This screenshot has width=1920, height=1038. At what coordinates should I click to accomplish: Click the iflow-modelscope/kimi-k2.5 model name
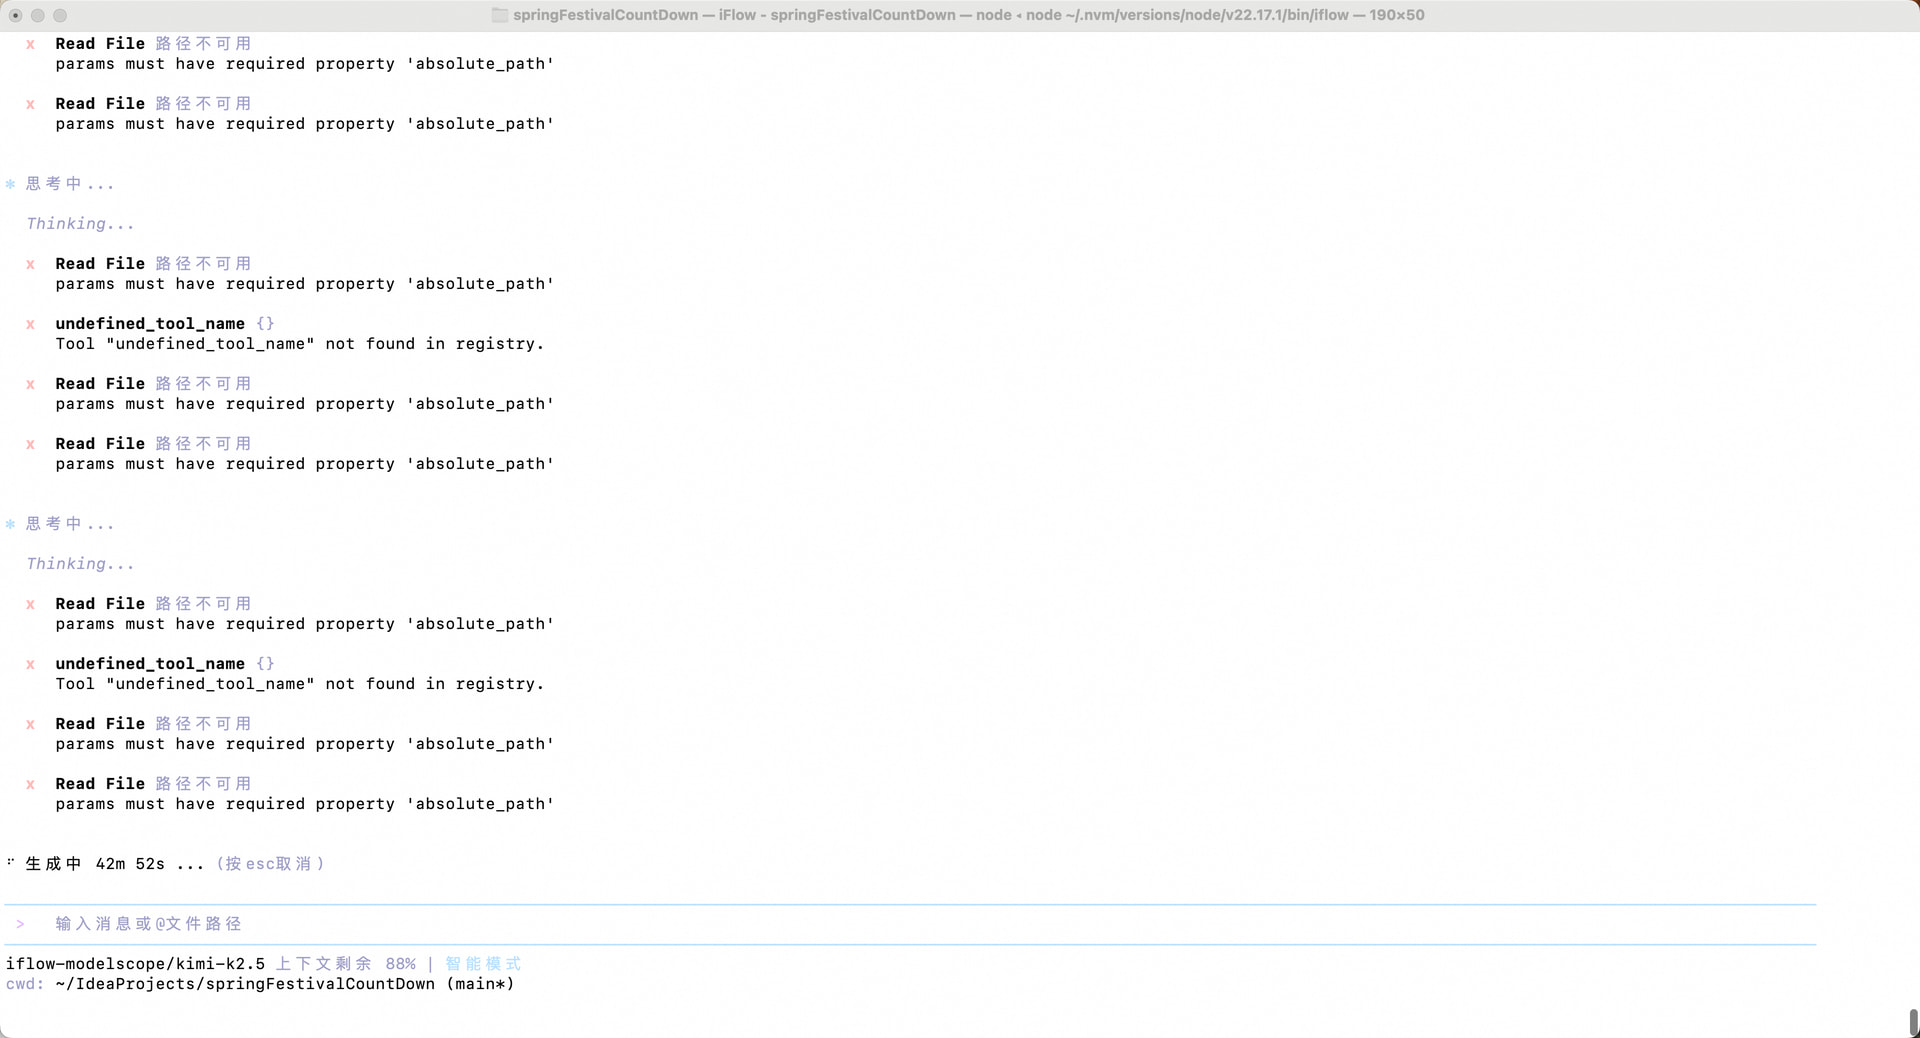tap(135, 964)
